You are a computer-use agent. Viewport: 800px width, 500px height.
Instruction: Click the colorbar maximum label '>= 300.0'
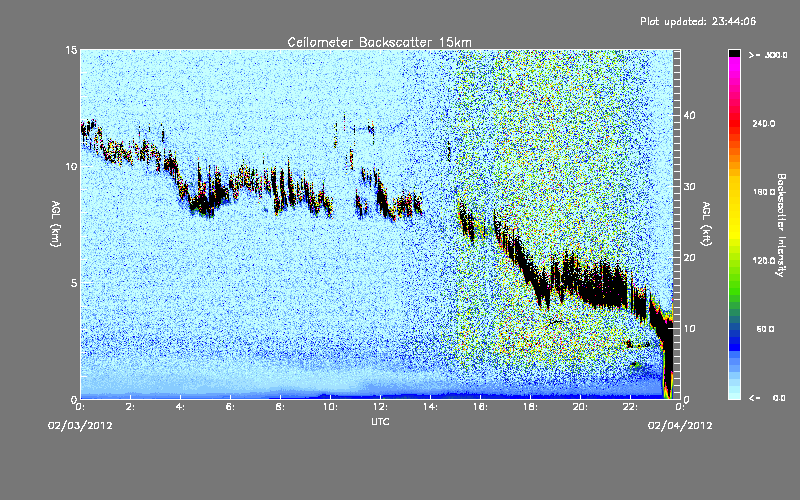(x=768, y=55)
